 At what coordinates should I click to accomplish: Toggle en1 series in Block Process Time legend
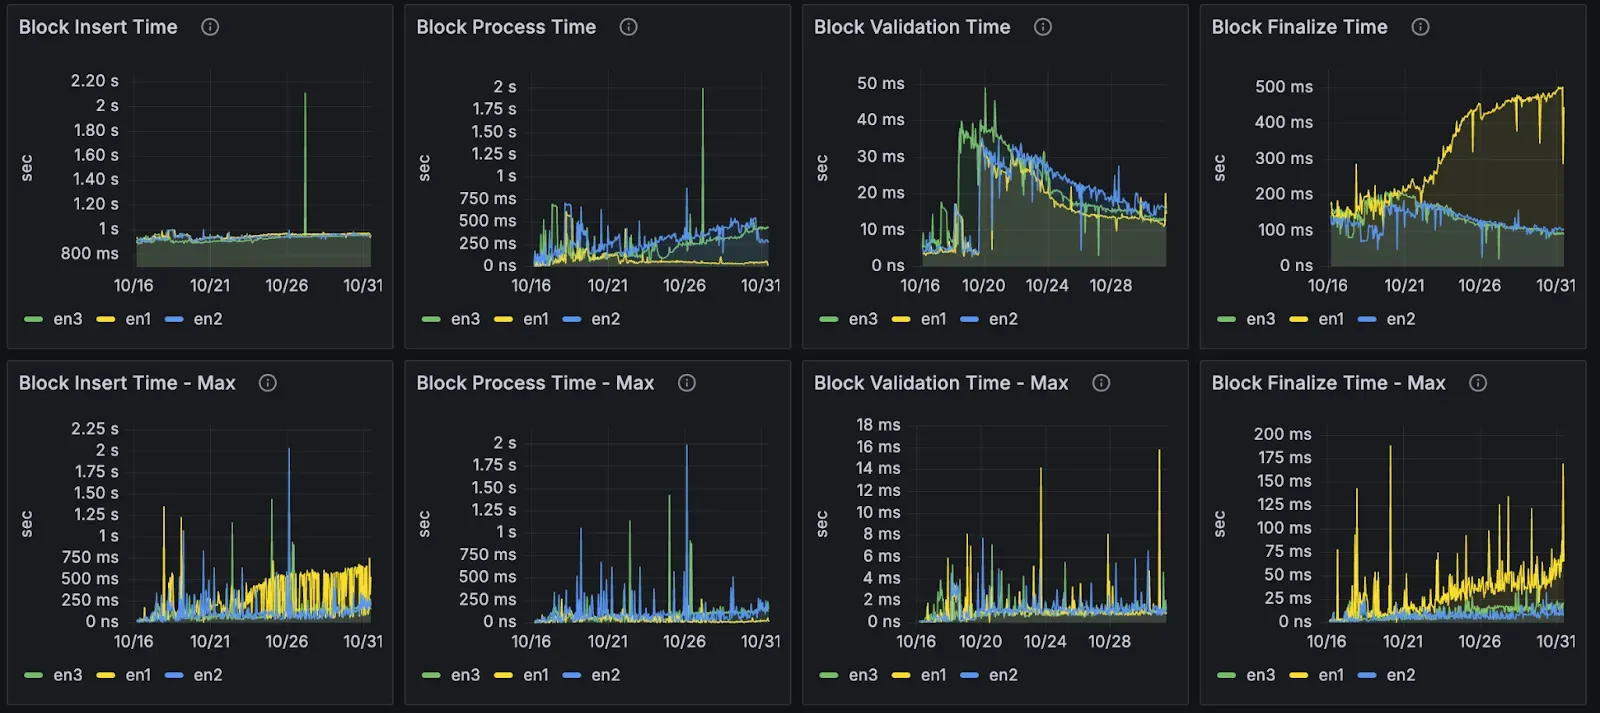pos(536,319)
